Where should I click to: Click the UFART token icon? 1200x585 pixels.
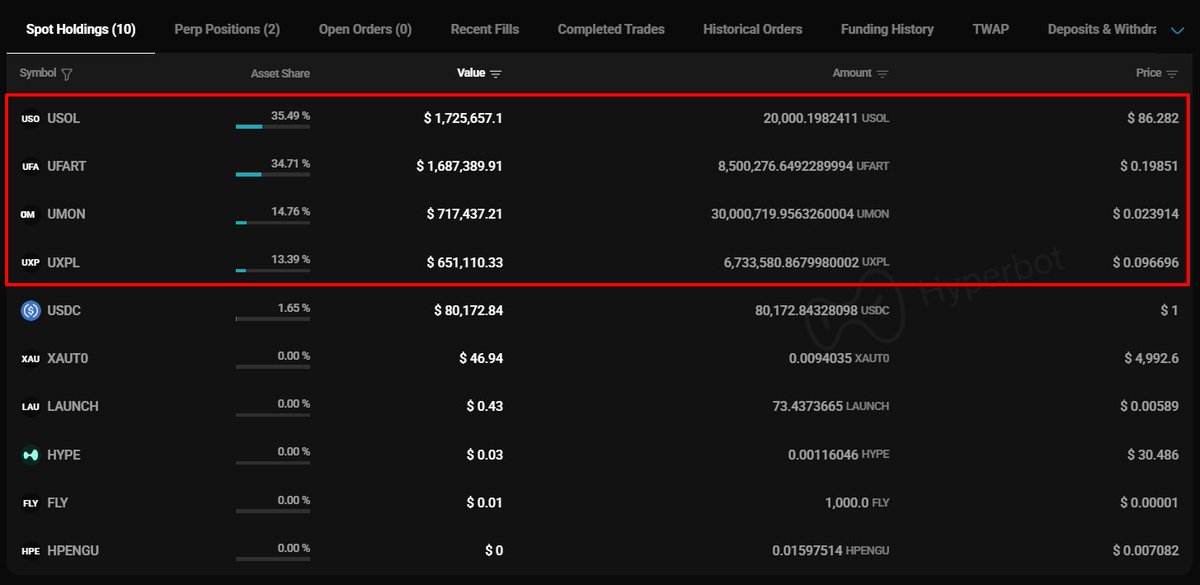pos(30,167)
